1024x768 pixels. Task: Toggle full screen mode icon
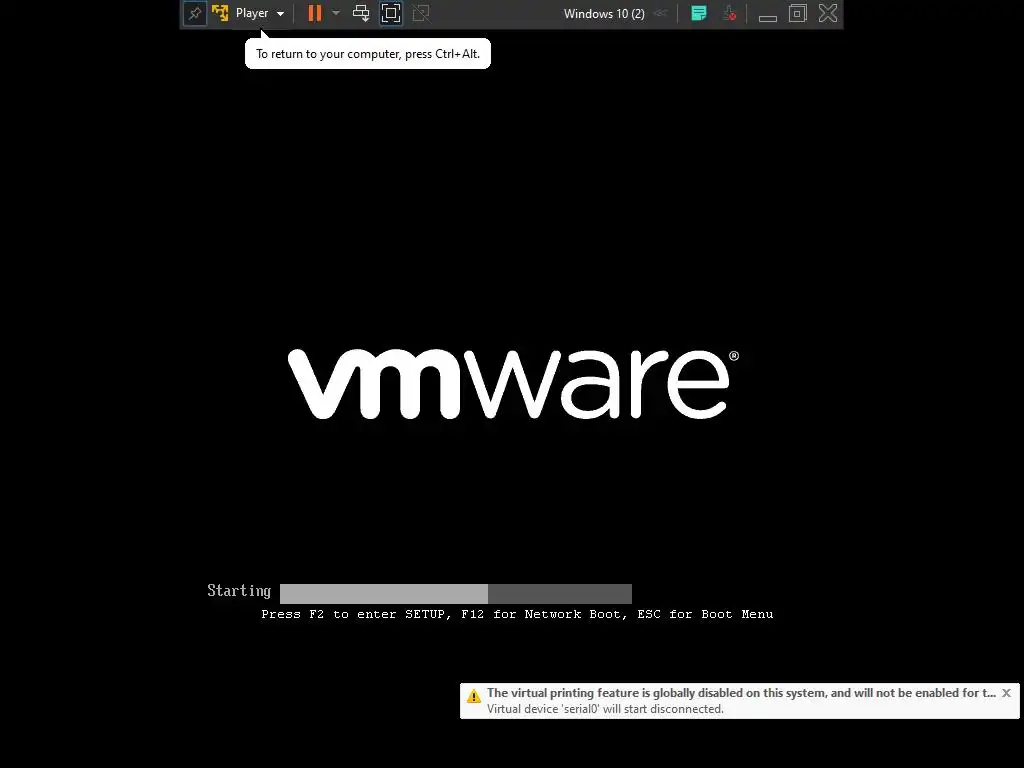coord(391,13)
